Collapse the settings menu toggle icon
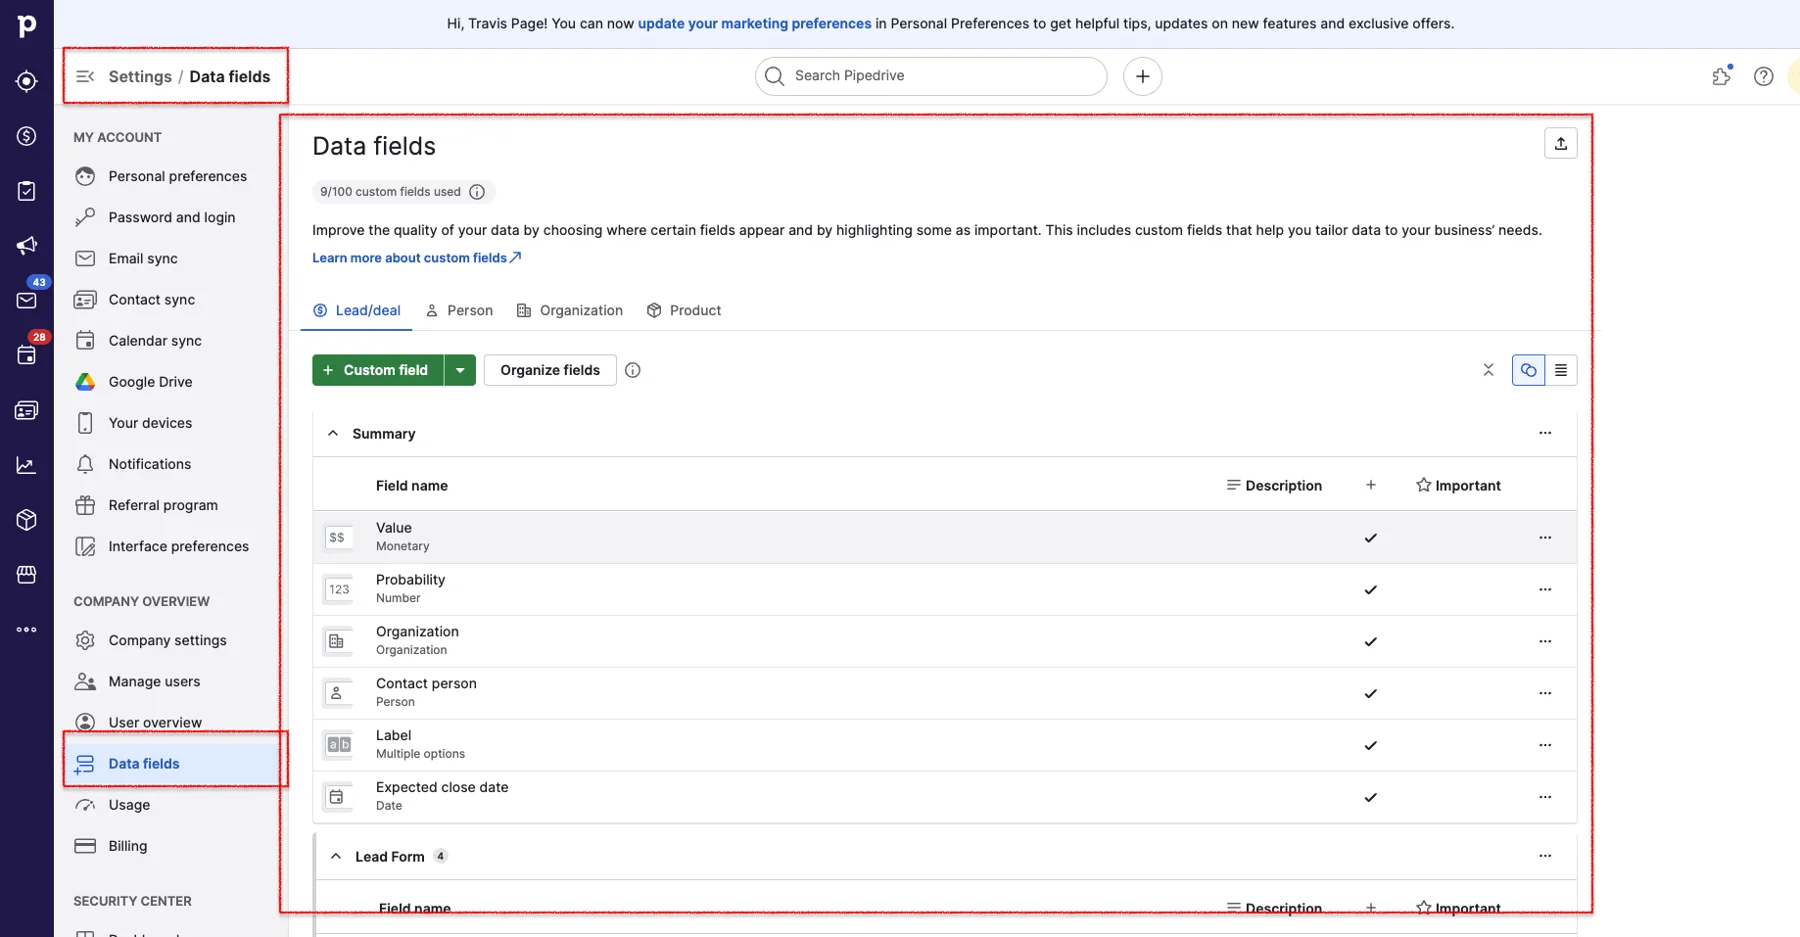Image resolution: width=1800 pixels, height=937 pixels. tap(85, 77)
